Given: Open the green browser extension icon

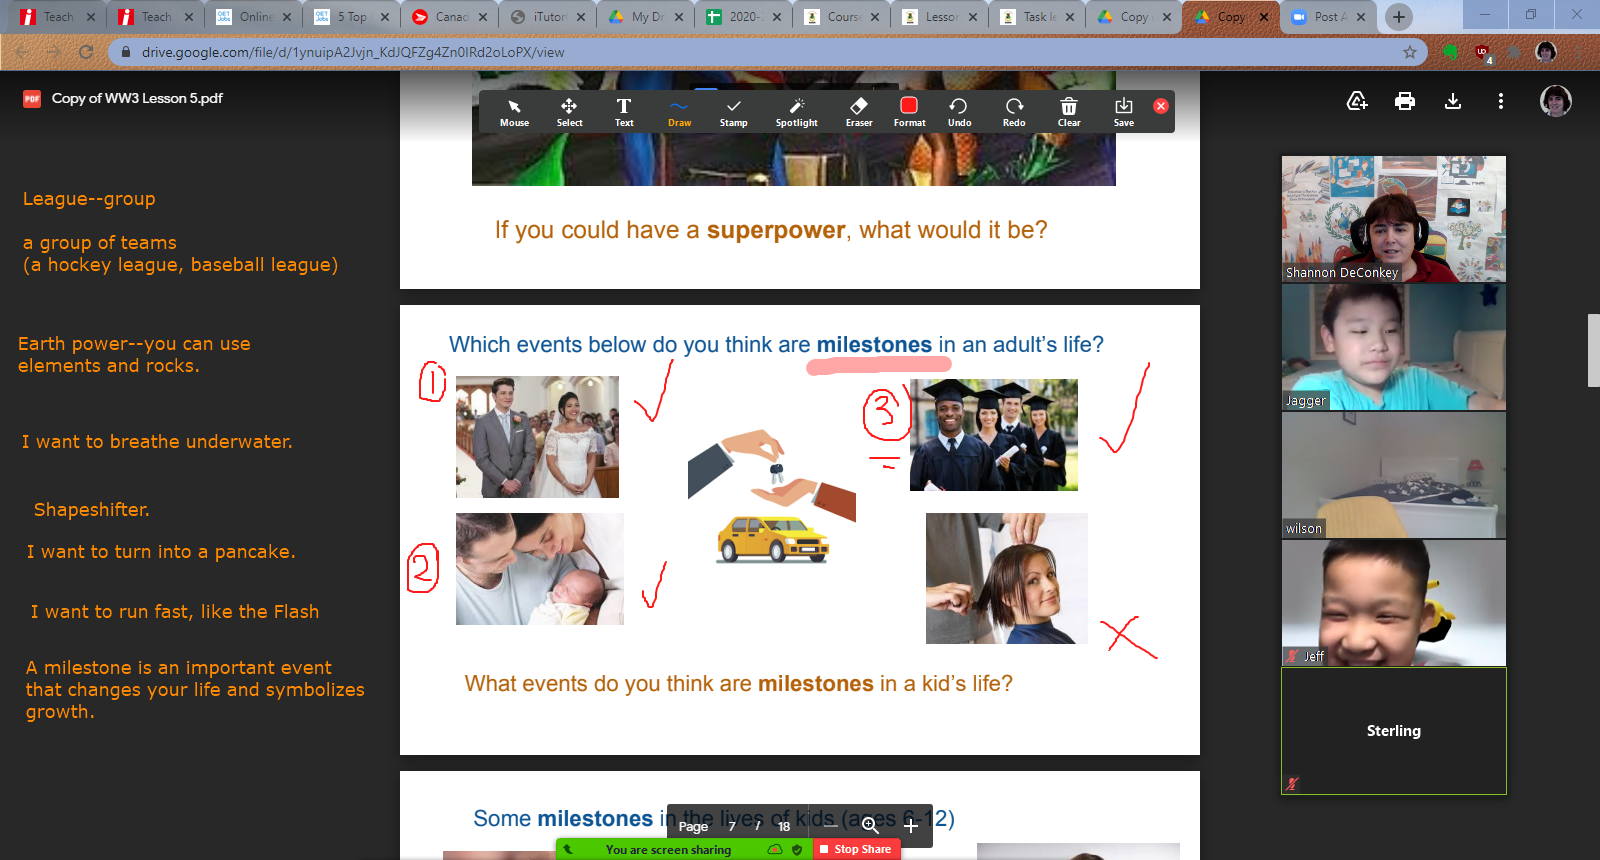Looking at the screenshot, I should click(x=1450, y=52).
